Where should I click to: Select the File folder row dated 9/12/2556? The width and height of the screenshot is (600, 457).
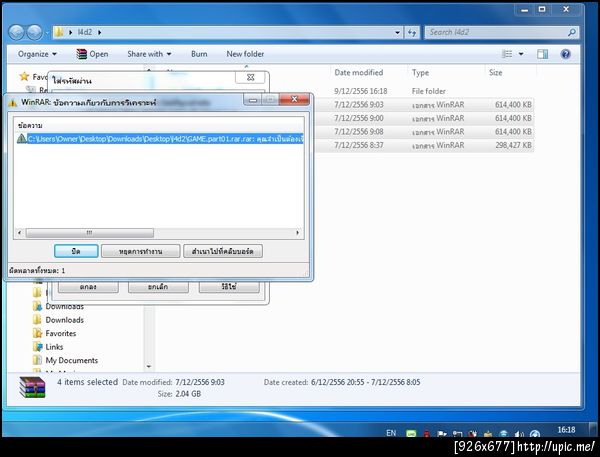point(423,91)
